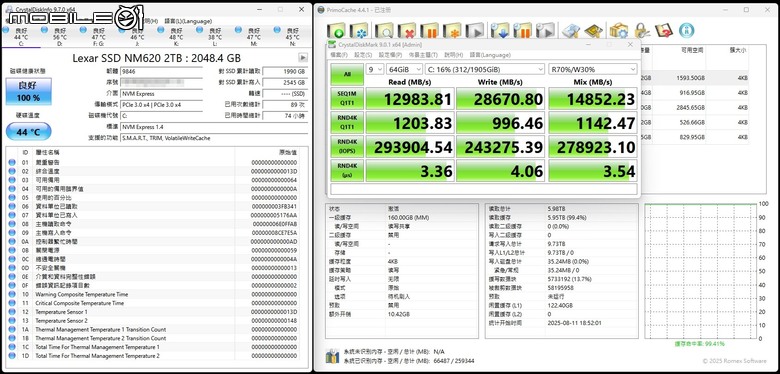The width and height of the screenshot is (780, 374).
Task: Click the PrimoCache padlock license icon
Action: (642, 31)
